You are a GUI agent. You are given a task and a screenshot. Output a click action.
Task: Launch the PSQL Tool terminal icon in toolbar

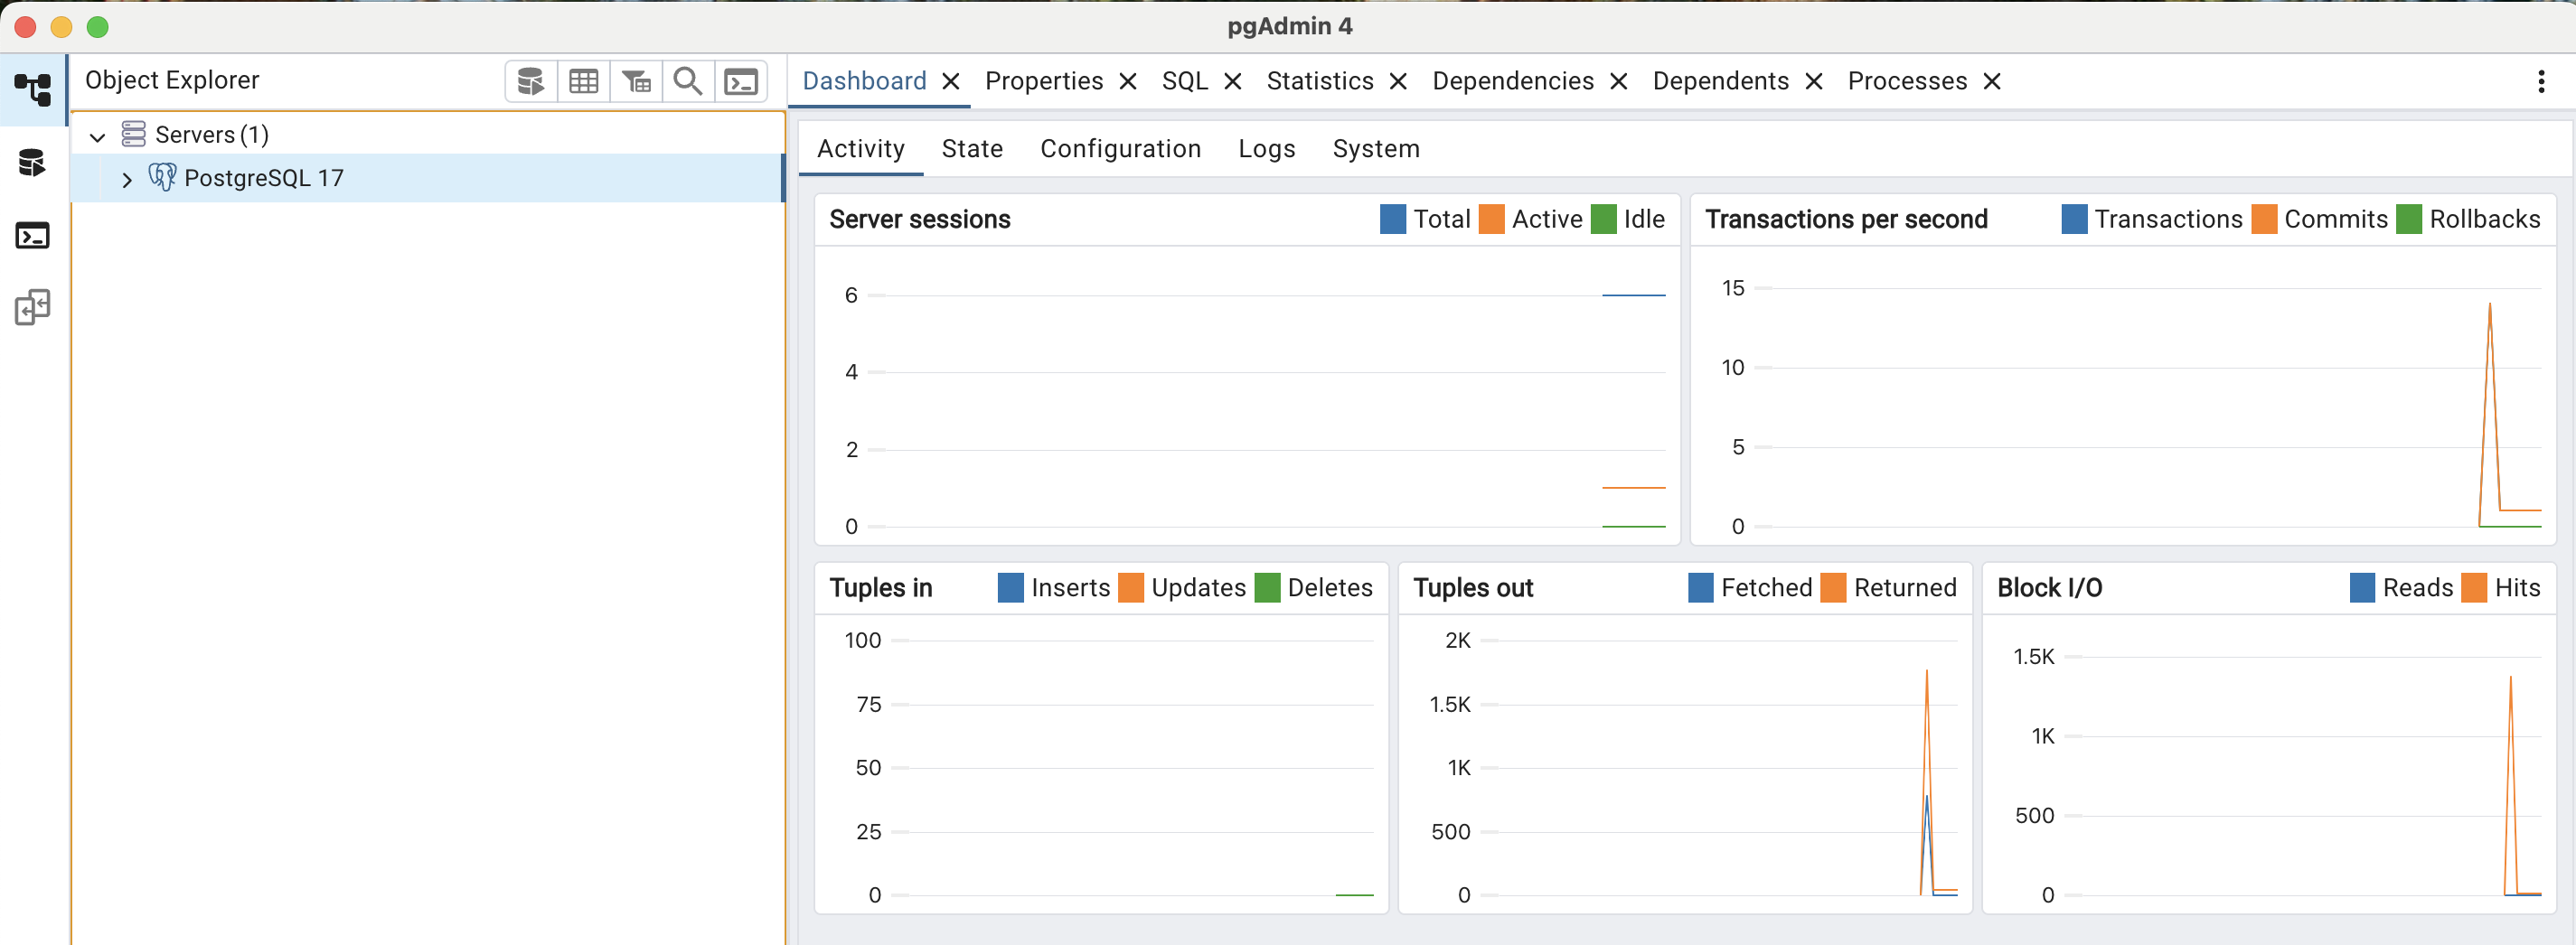click(x=741, y=81)
